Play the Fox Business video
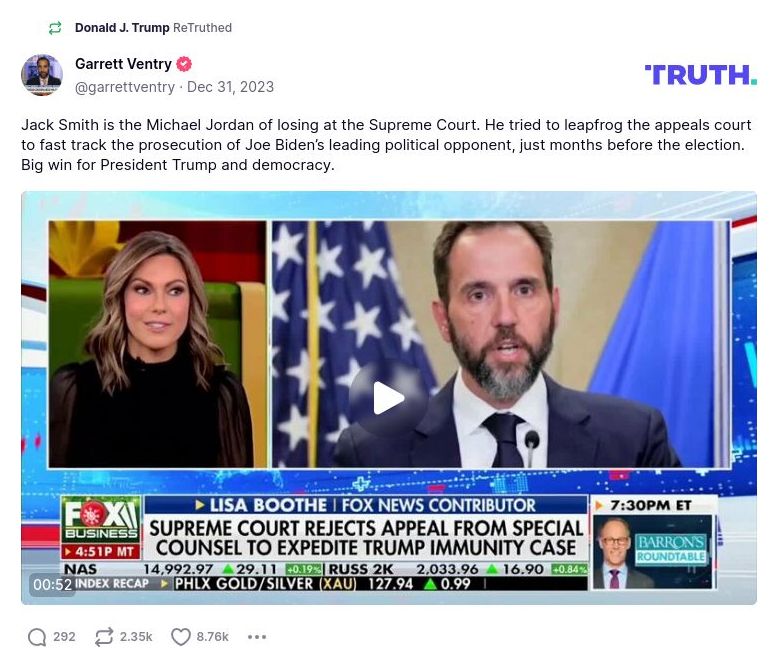This screenshot has width=778, height=667. click(389, 398)
